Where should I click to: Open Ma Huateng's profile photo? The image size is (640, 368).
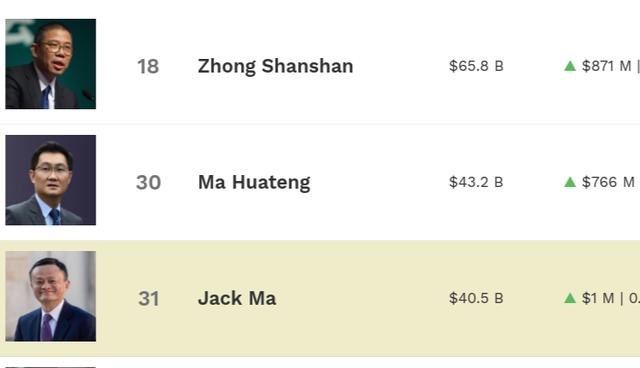click(x=51, y=180)
